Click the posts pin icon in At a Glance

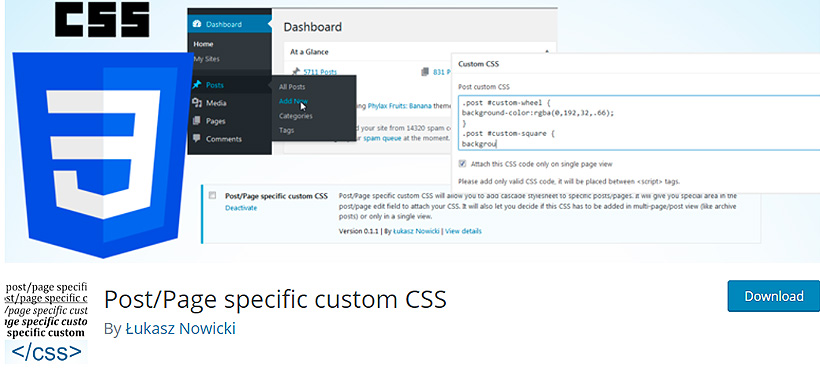click(296, 71)
